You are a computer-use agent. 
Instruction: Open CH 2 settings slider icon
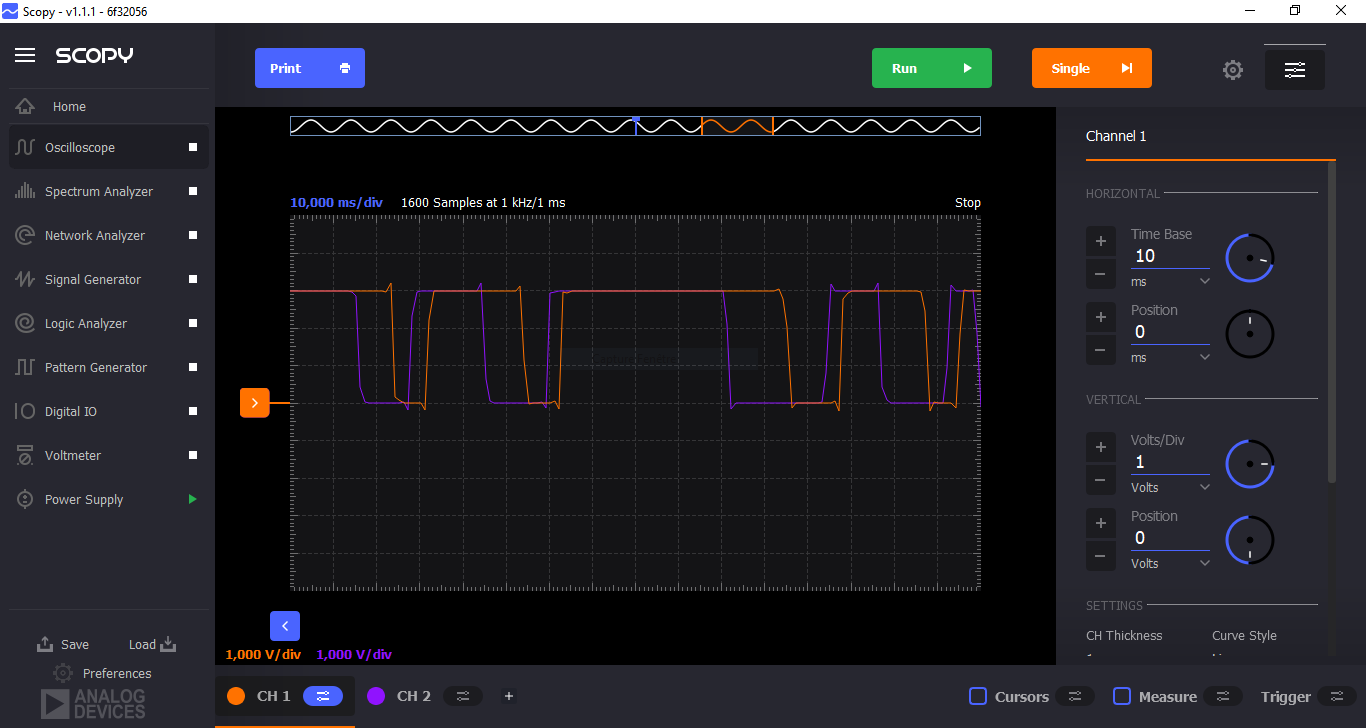463,696
